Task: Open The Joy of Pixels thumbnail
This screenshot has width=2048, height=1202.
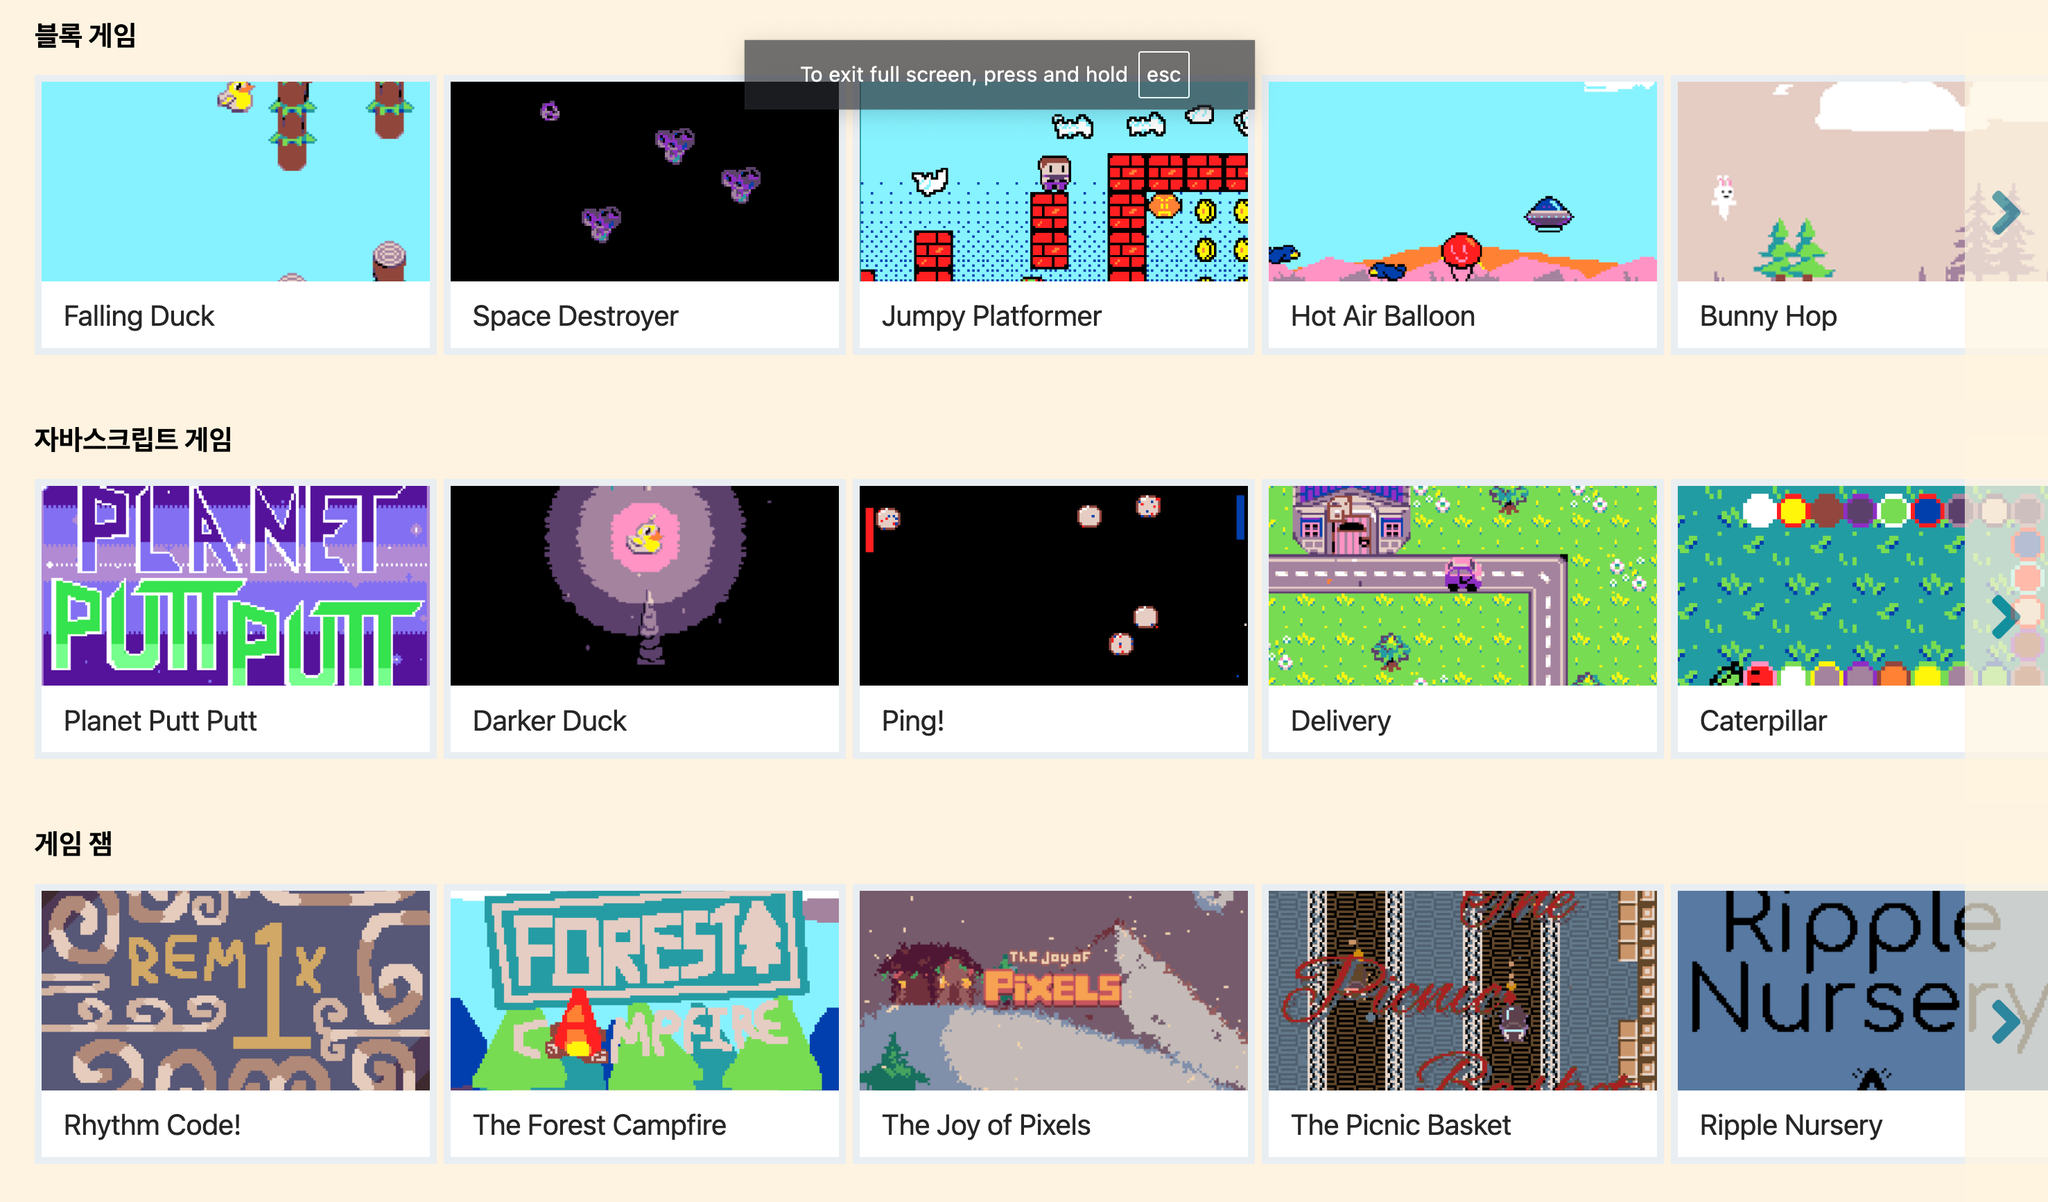Action: (1053, 990)
